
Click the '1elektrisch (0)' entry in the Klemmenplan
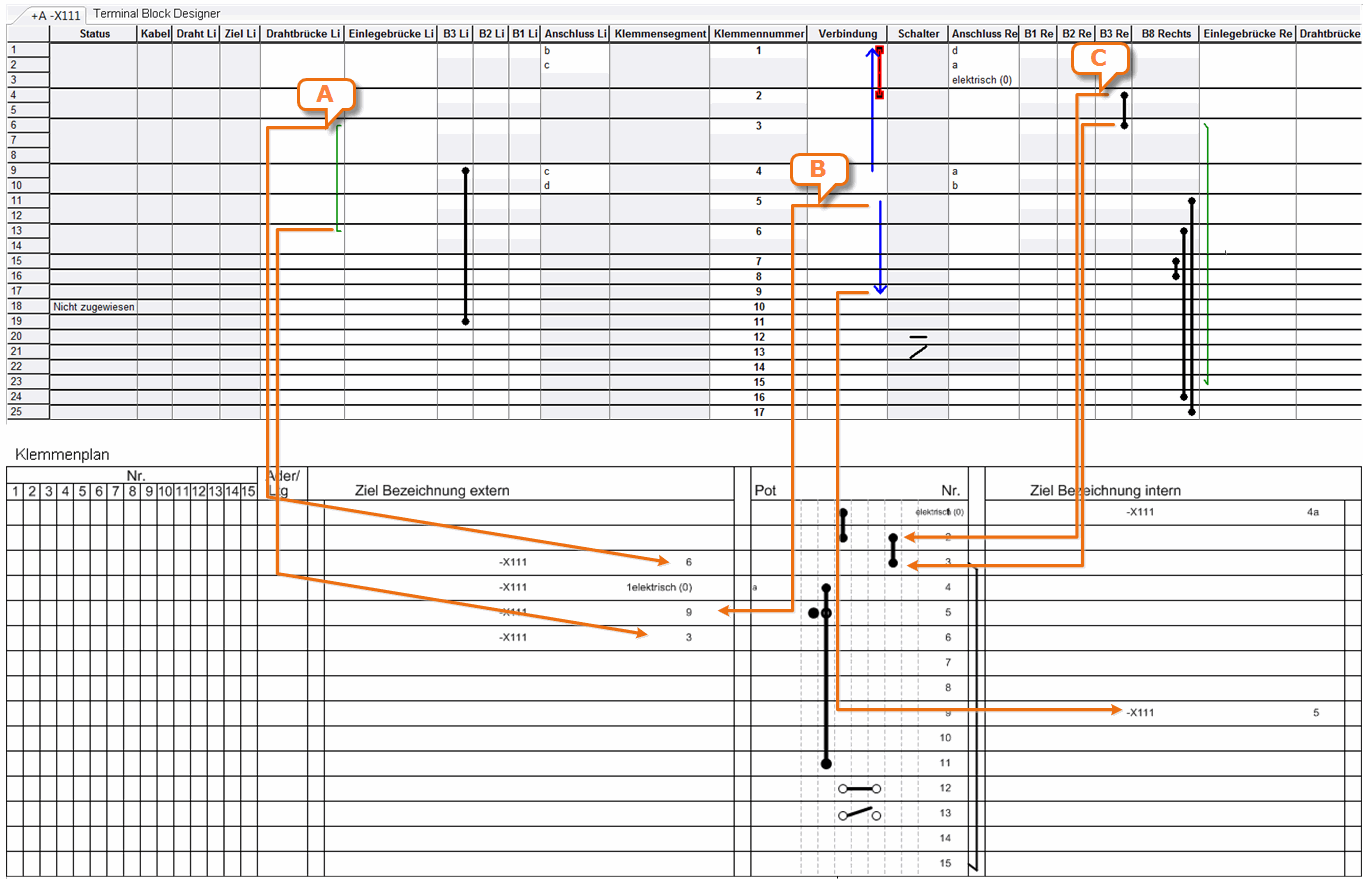(659, 587)
